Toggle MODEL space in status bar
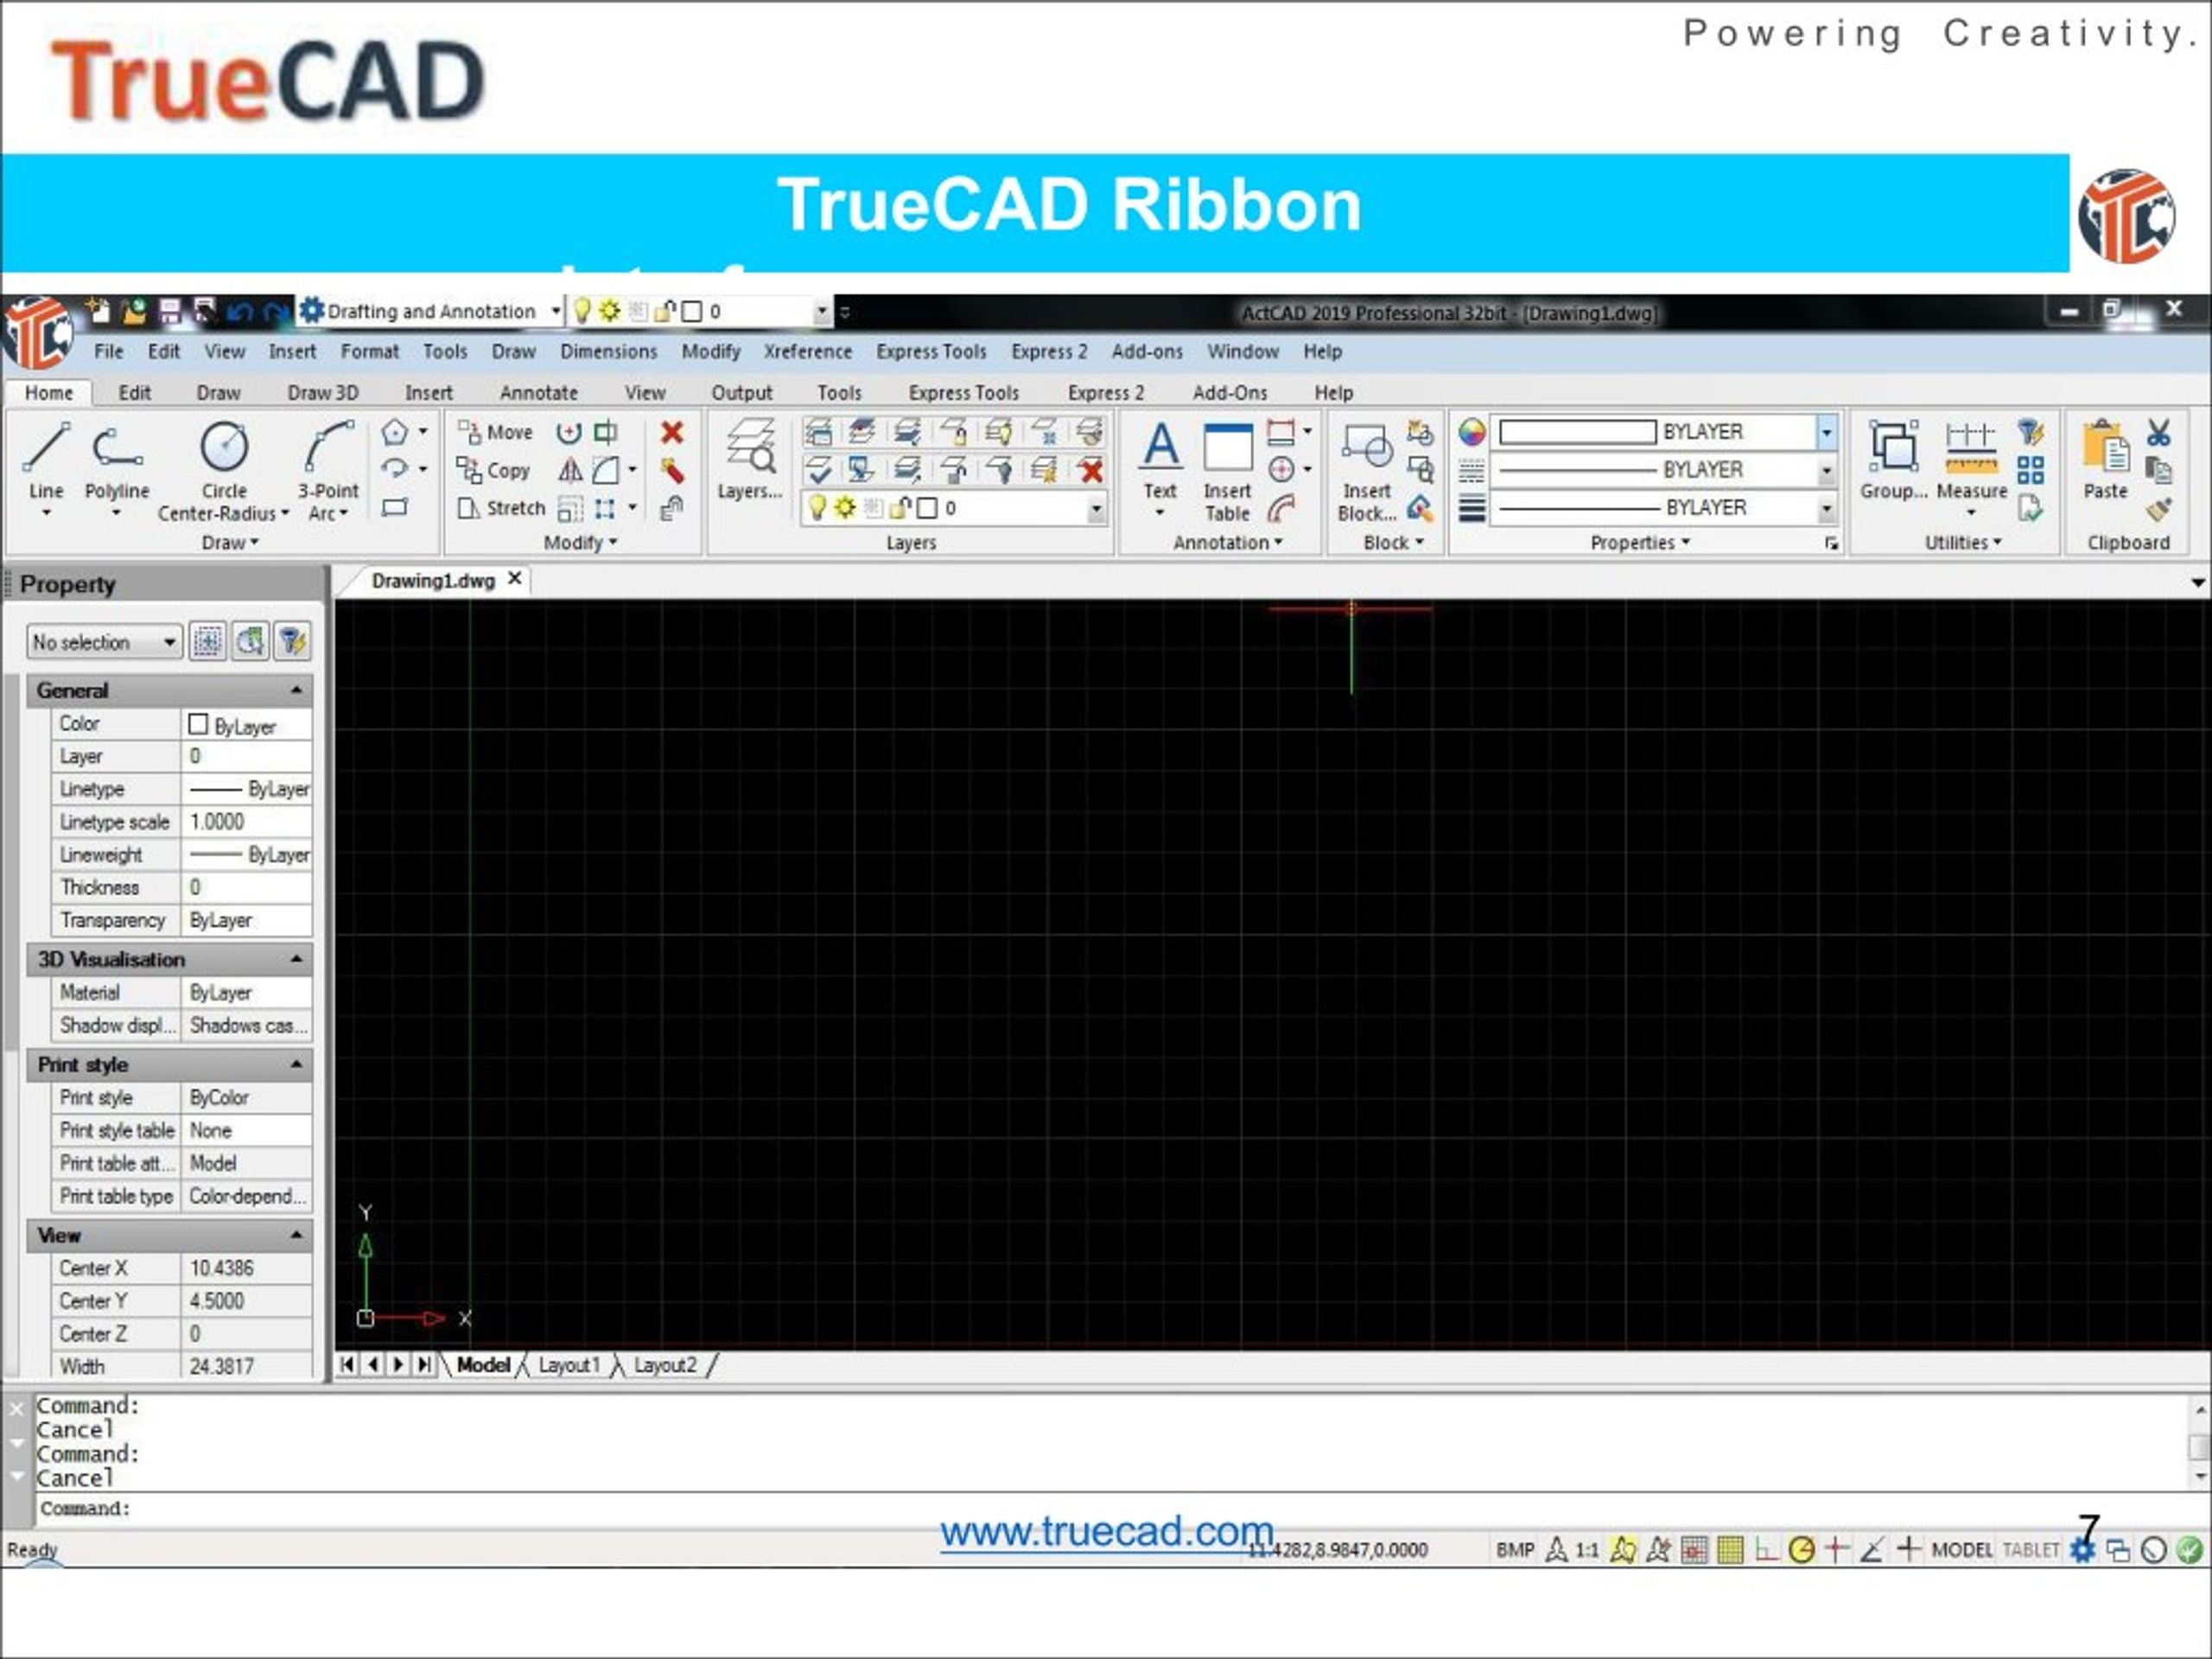The height and width of the screenshot is (1659, 2212). coord(1962,1550)
